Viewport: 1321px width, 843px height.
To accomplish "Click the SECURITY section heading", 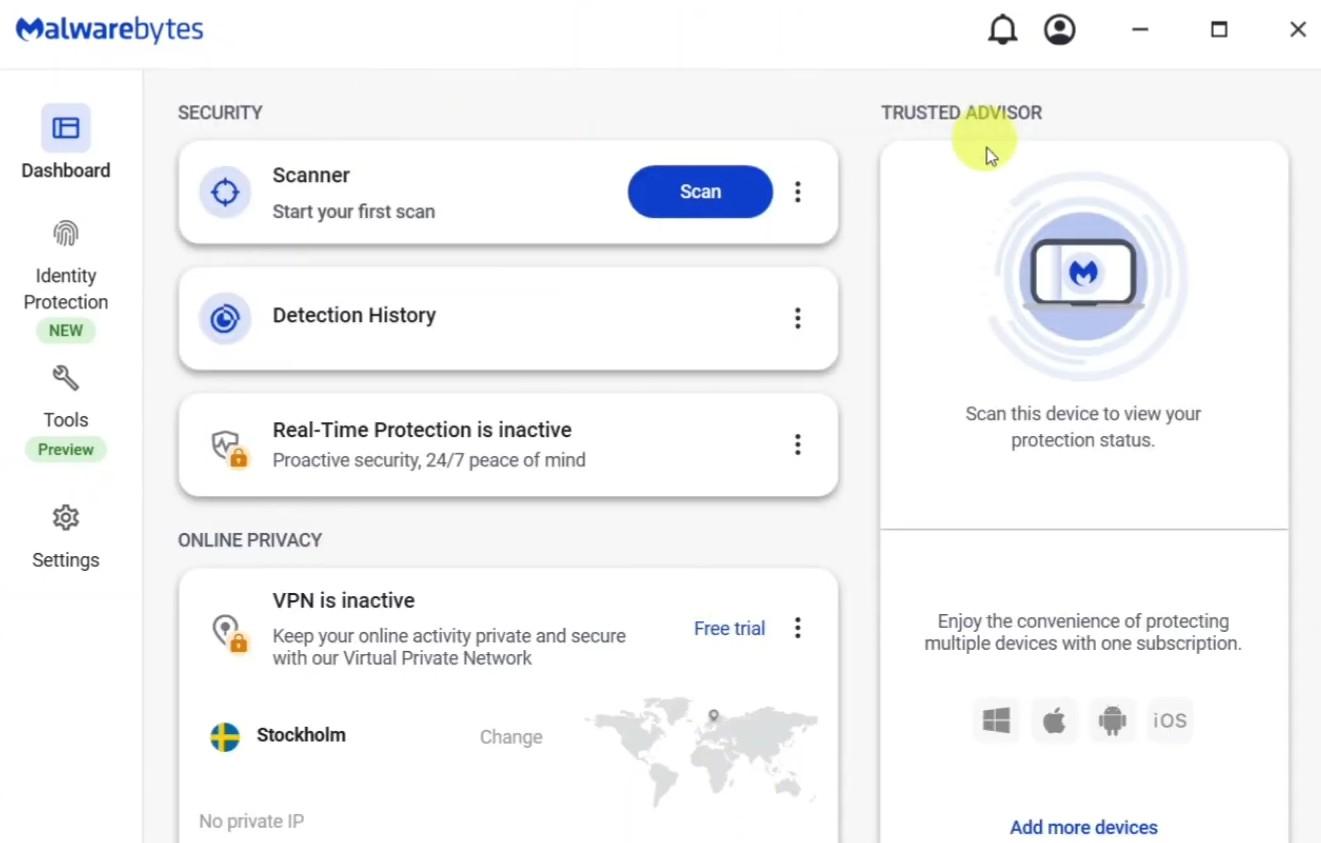I will tap(220, 113).
